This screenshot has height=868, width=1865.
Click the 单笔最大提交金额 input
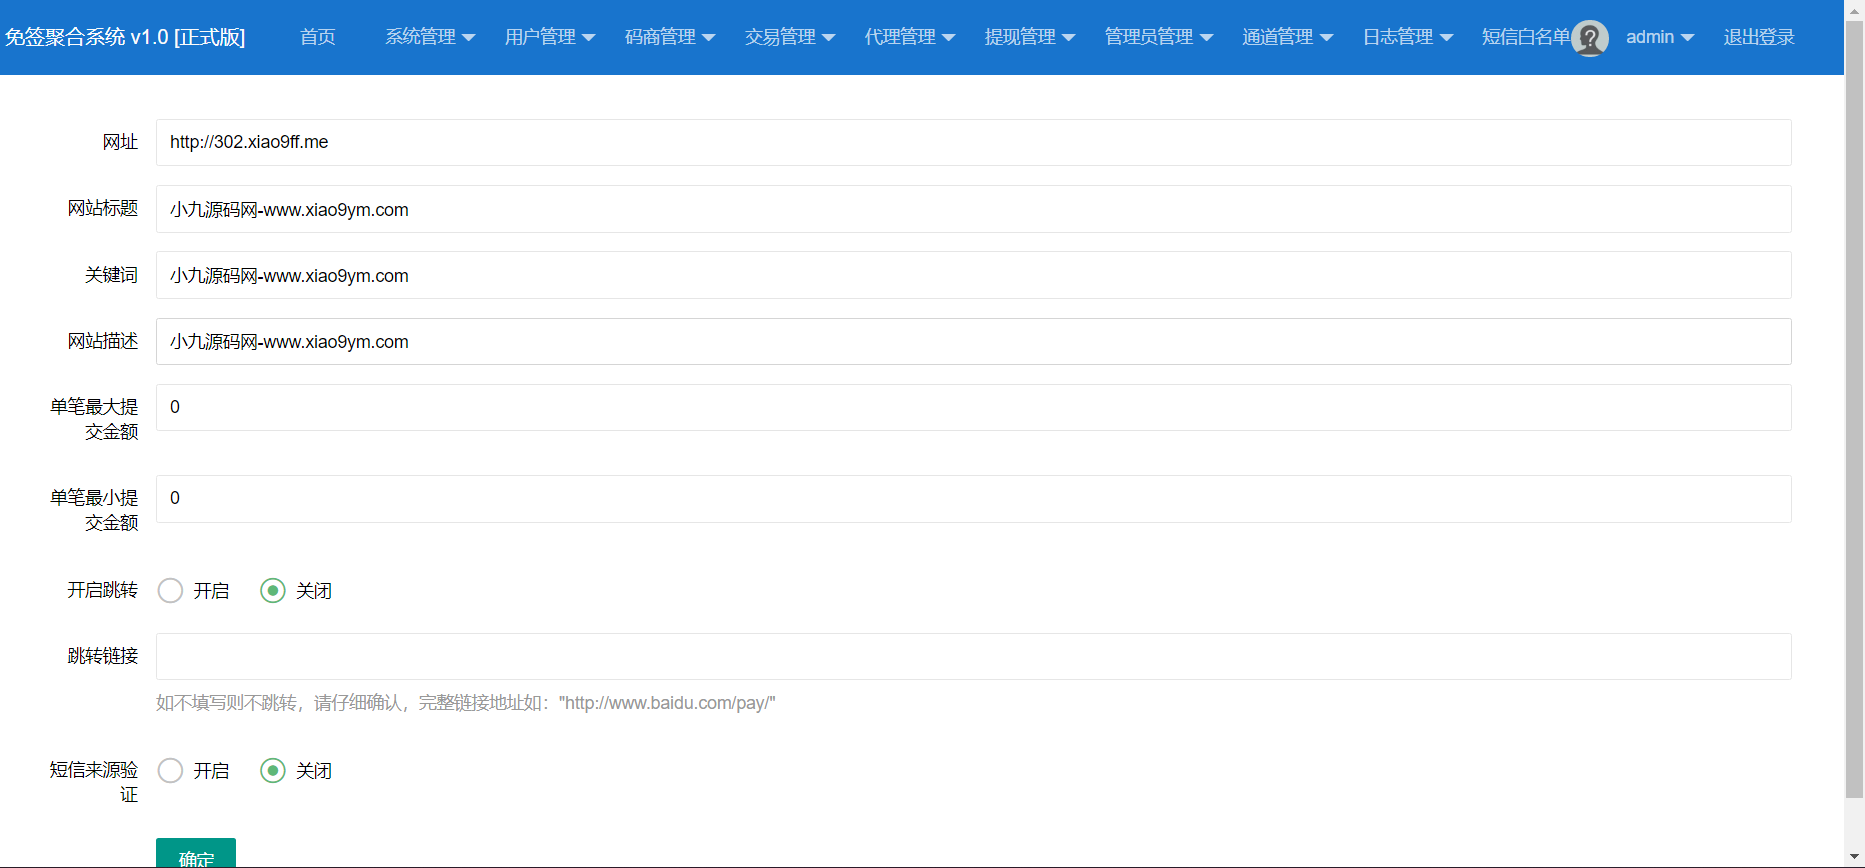(x=973, y=407)
